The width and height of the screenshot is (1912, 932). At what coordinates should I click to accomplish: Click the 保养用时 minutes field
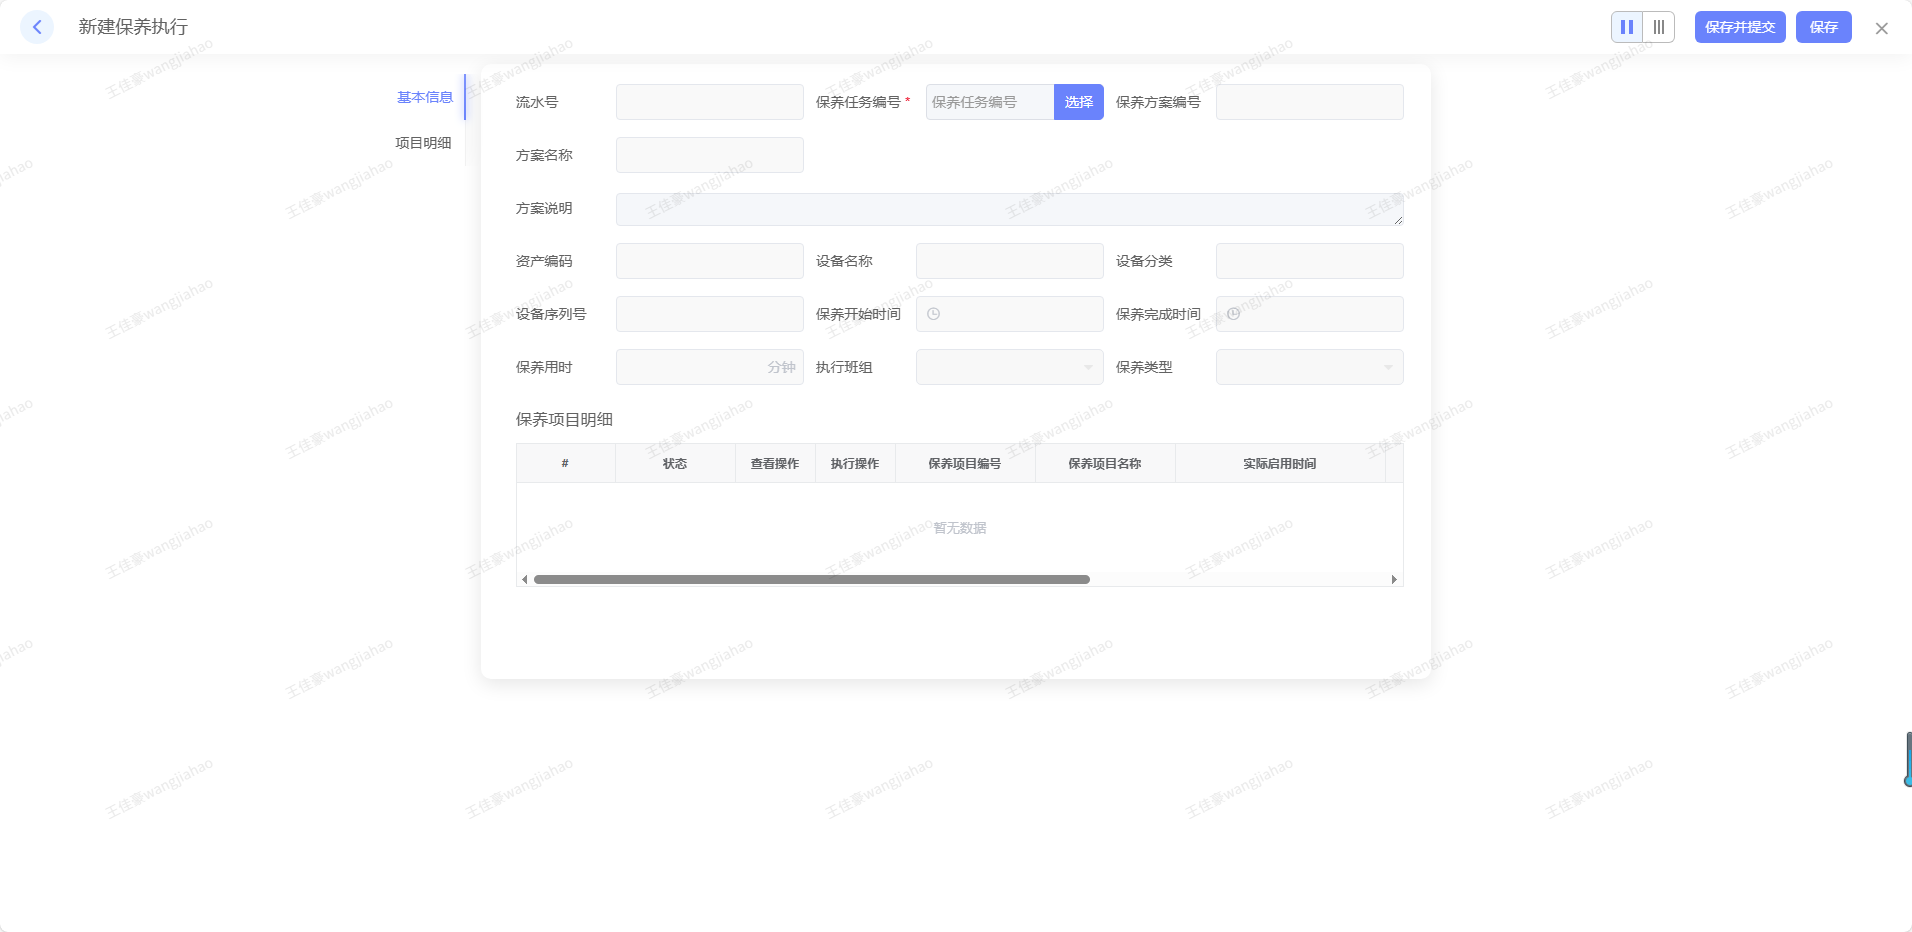692,367
